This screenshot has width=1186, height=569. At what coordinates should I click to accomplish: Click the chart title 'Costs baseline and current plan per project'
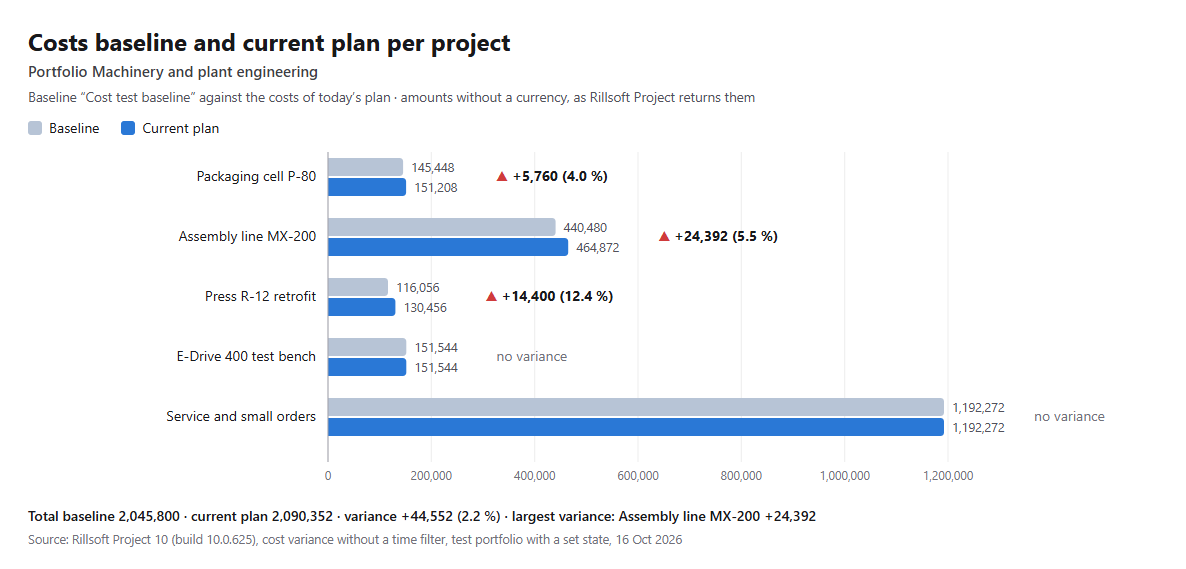coord(269,43)
